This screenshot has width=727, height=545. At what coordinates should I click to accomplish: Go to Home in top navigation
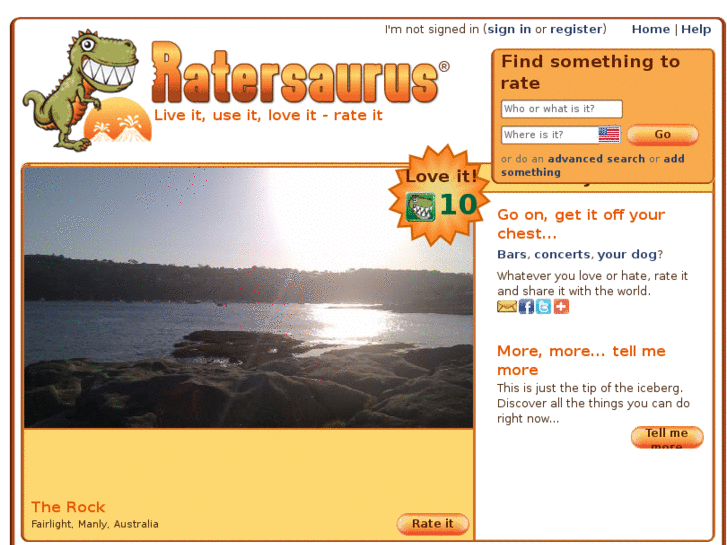tap(650, 29)
